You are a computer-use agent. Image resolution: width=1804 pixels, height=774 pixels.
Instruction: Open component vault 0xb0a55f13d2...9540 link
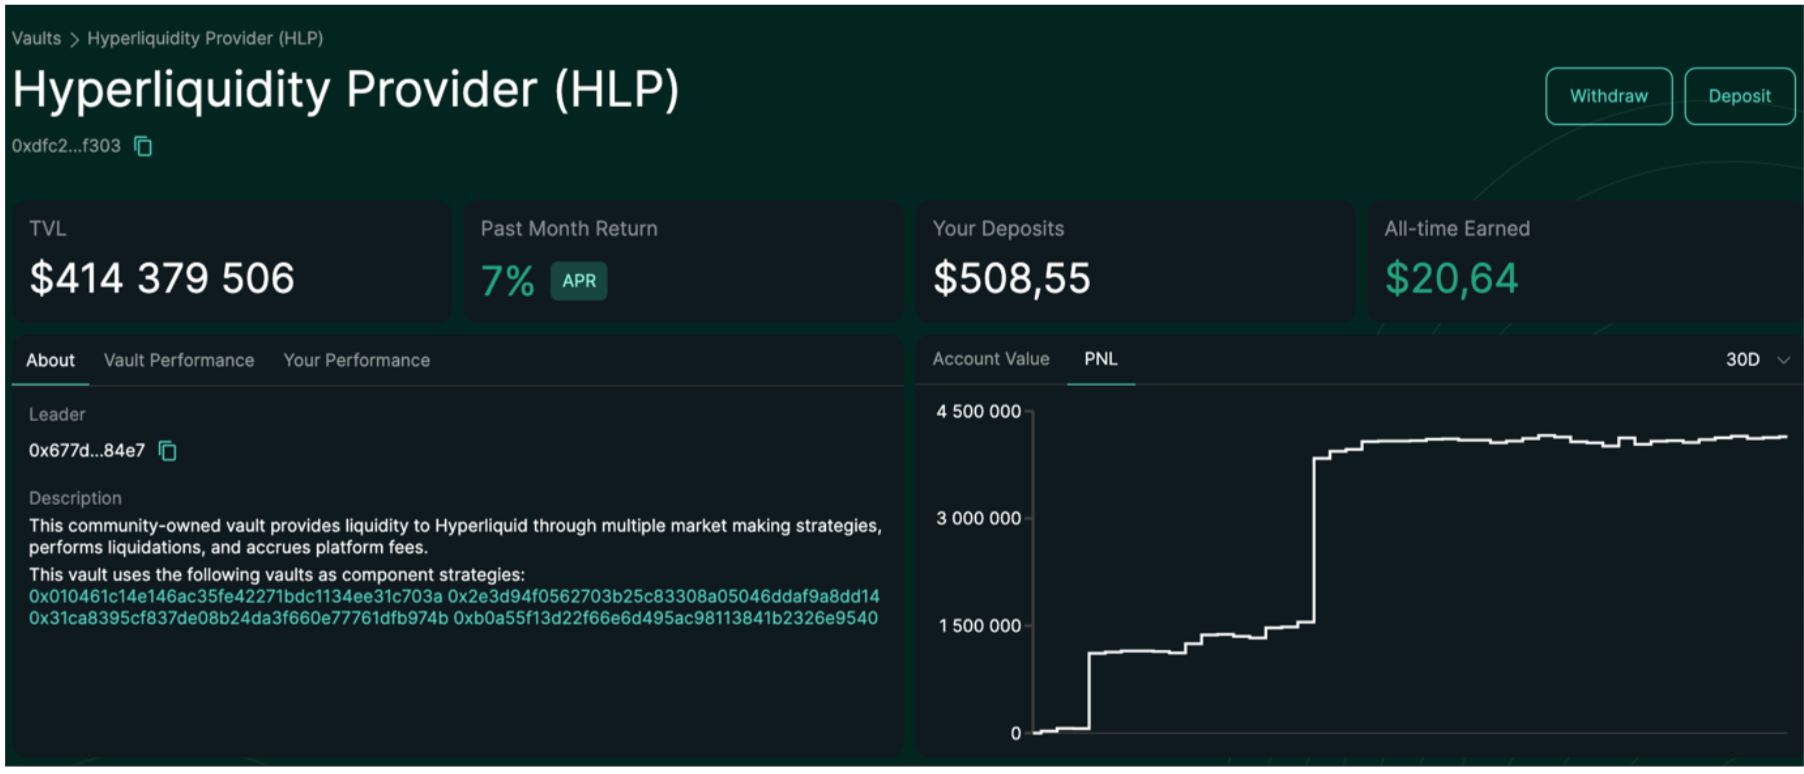tap(665, 619)
